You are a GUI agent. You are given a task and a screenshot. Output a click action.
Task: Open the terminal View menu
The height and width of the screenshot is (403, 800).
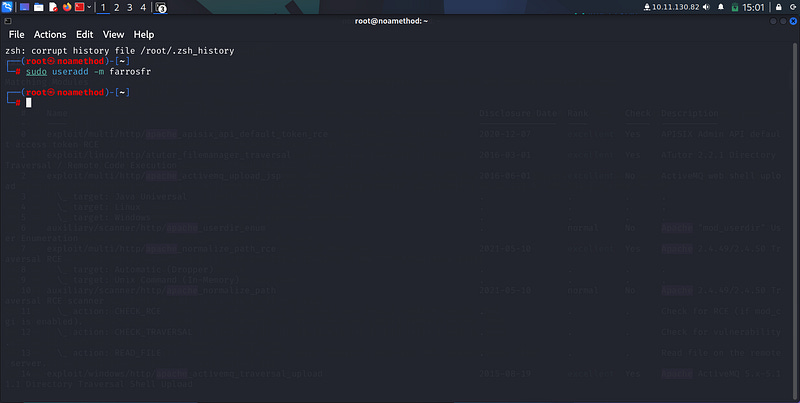(113, 35)
